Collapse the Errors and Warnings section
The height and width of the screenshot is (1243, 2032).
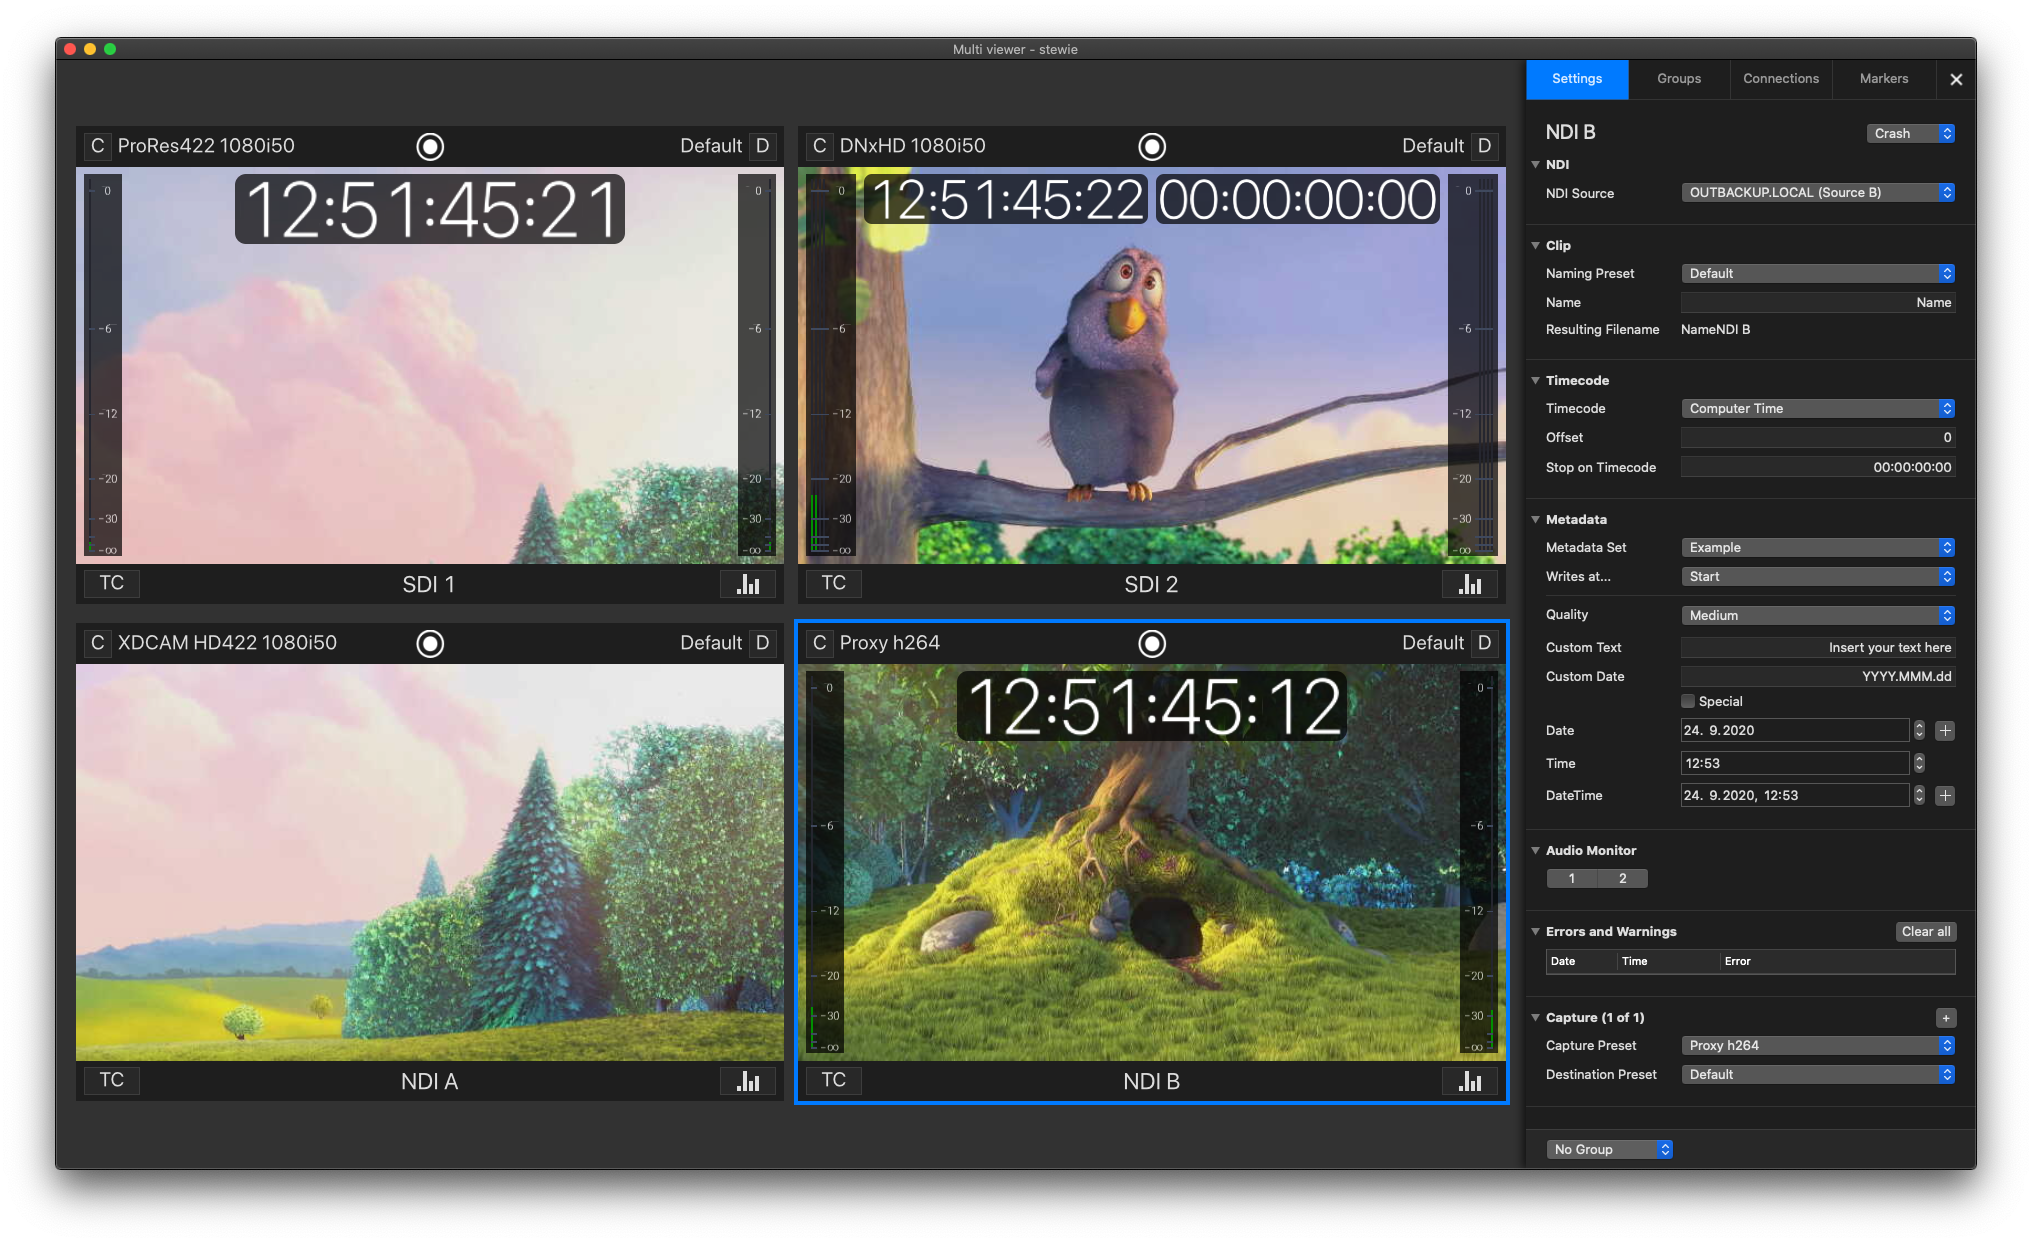point(1536,932)
